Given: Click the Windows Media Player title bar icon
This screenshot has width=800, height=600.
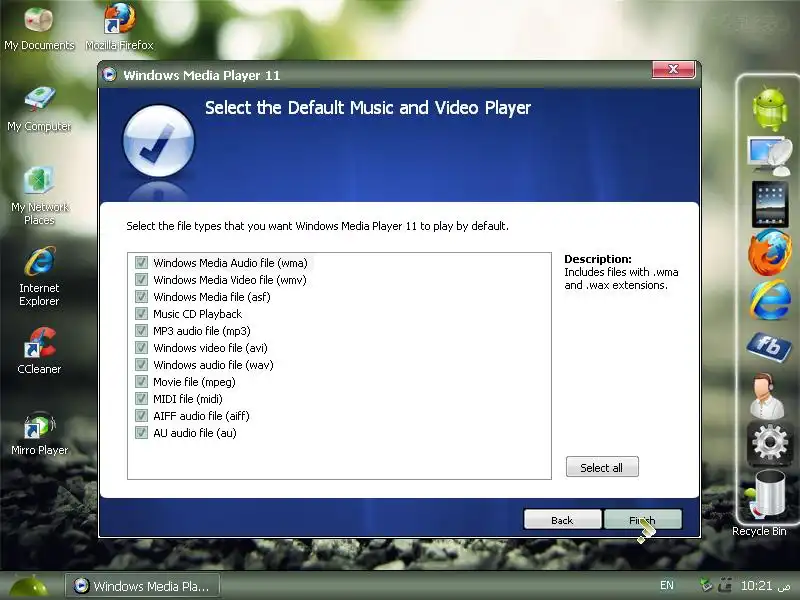Looking at the screenshot, I should 109,75.
